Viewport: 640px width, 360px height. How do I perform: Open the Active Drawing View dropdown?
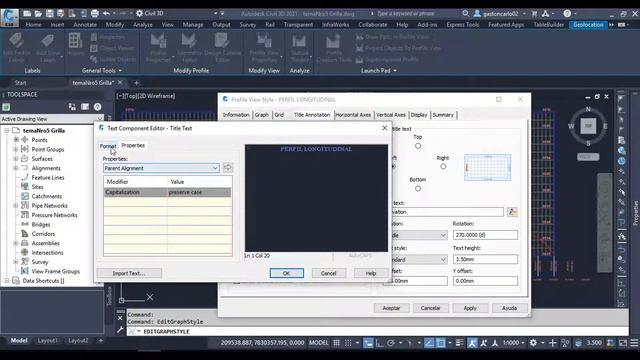[x=51, y=119]
